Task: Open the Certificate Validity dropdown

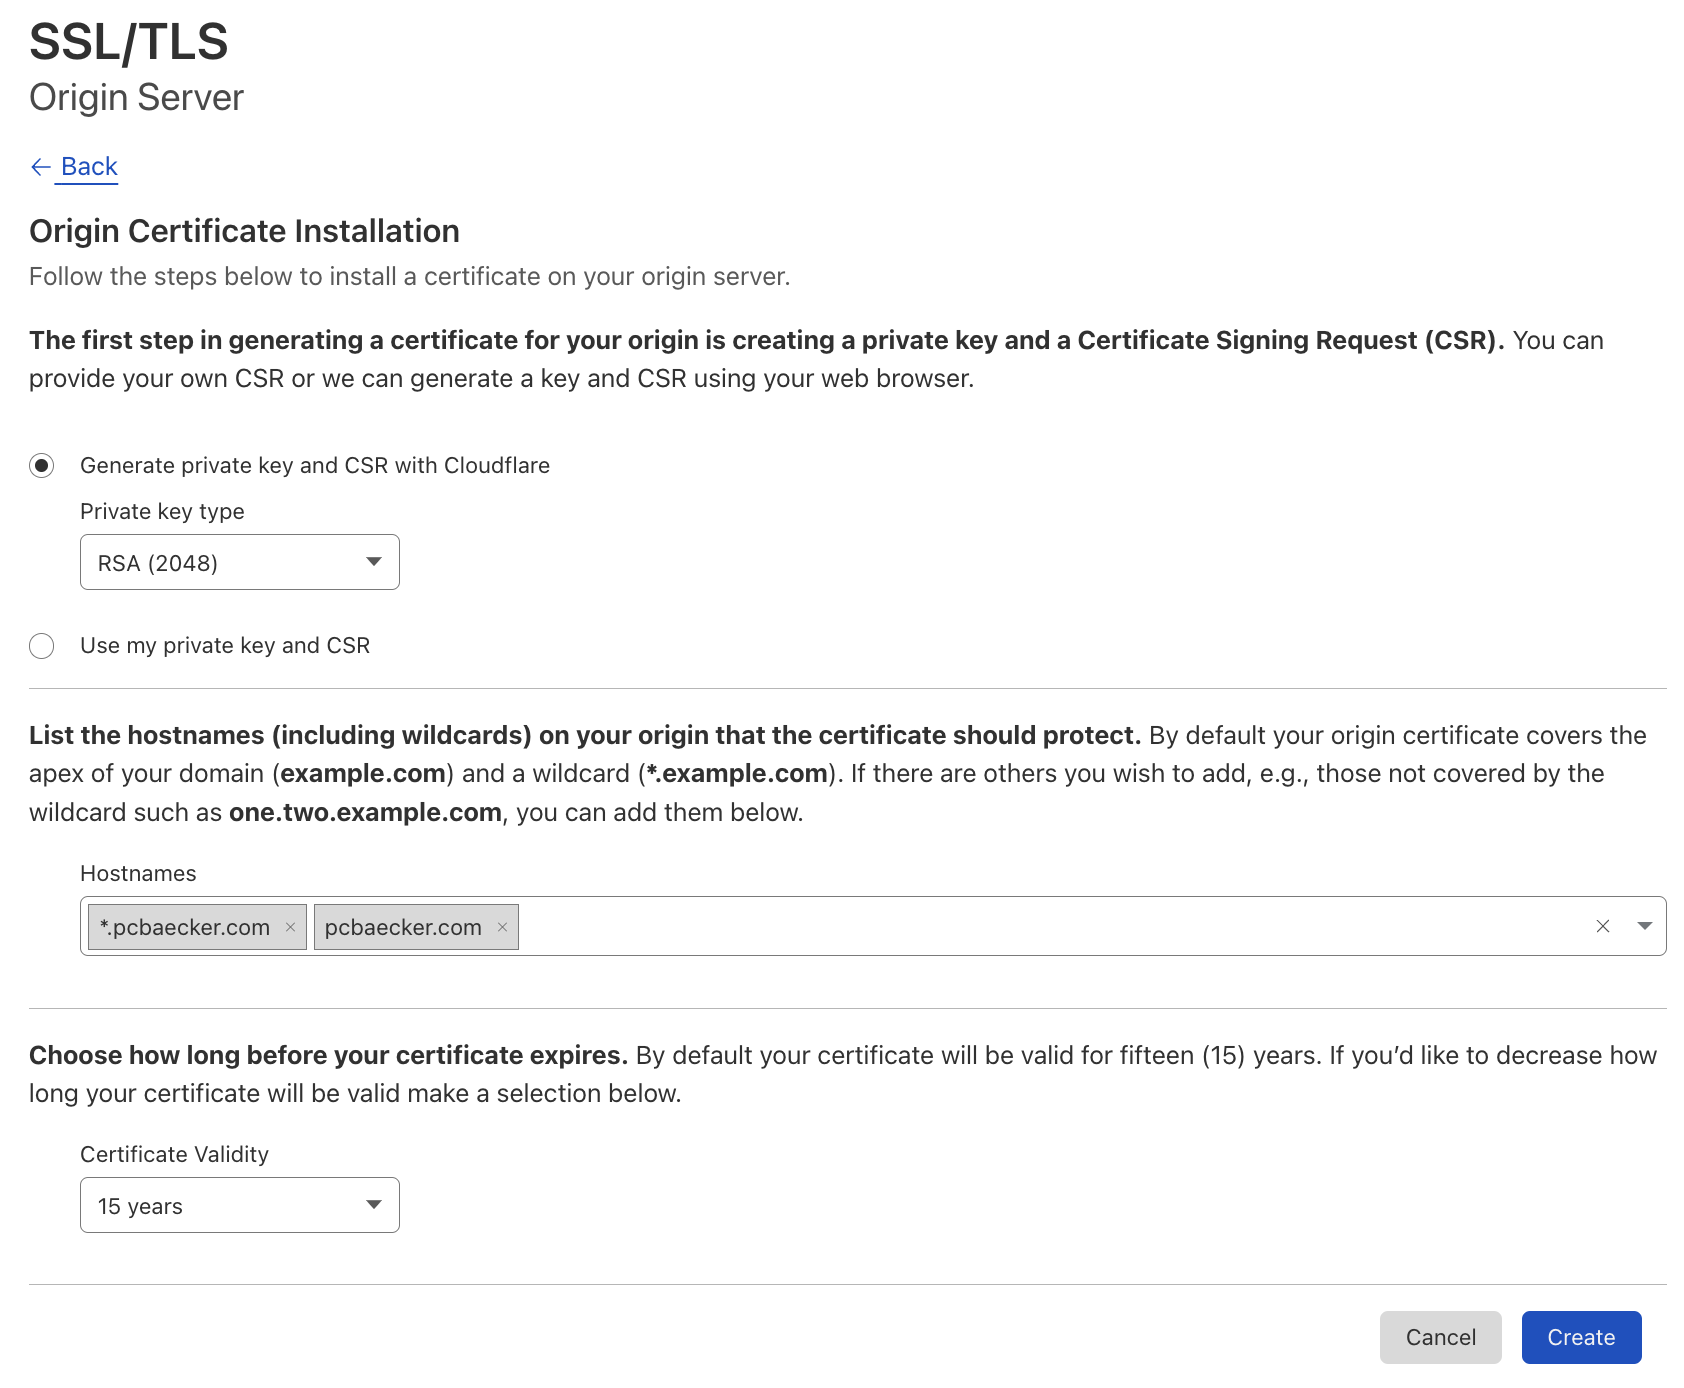Action: click(x=239, y=1205)
